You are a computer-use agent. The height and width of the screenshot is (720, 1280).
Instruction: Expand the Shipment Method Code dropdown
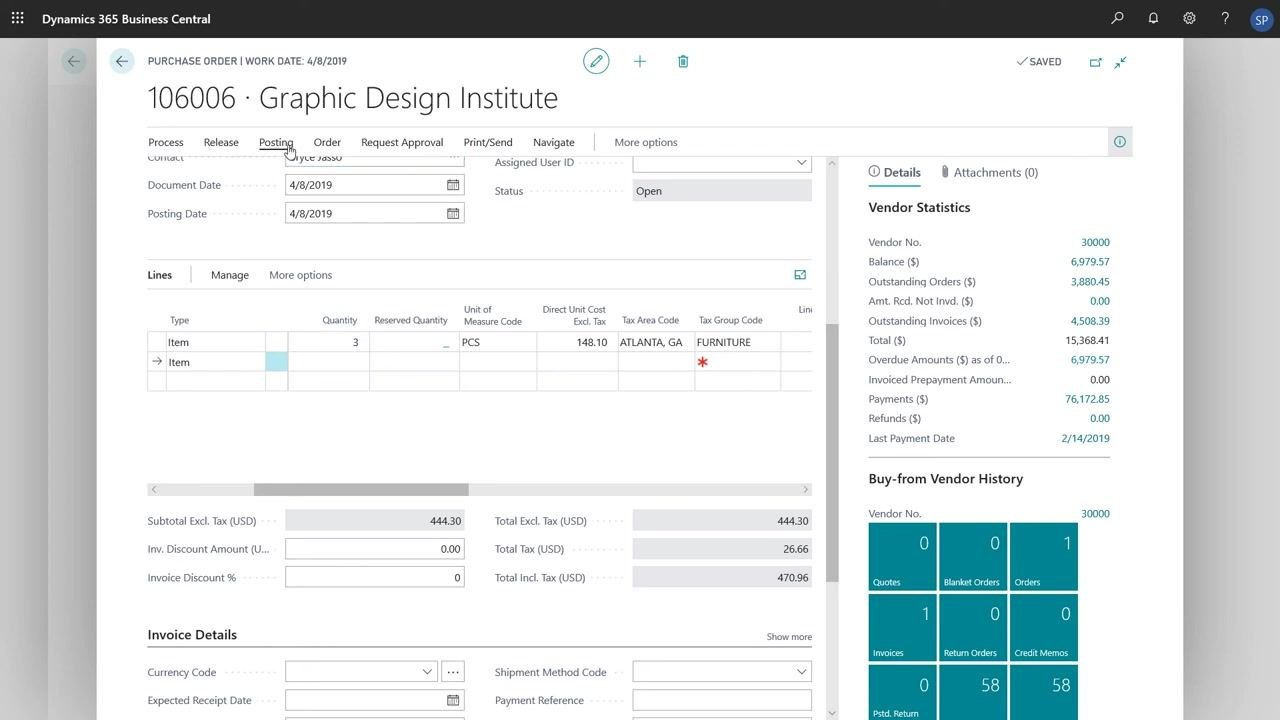click(x=801, y=672)
